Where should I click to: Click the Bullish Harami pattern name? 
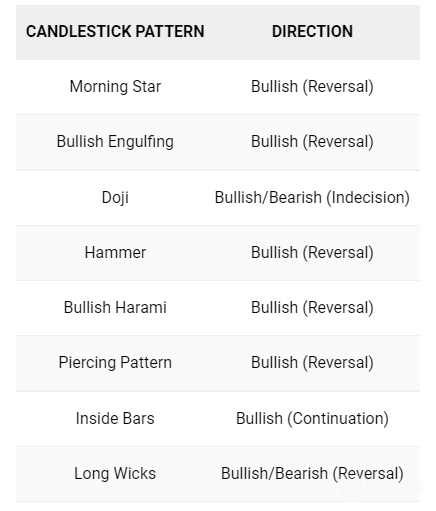tap(115, 307)
